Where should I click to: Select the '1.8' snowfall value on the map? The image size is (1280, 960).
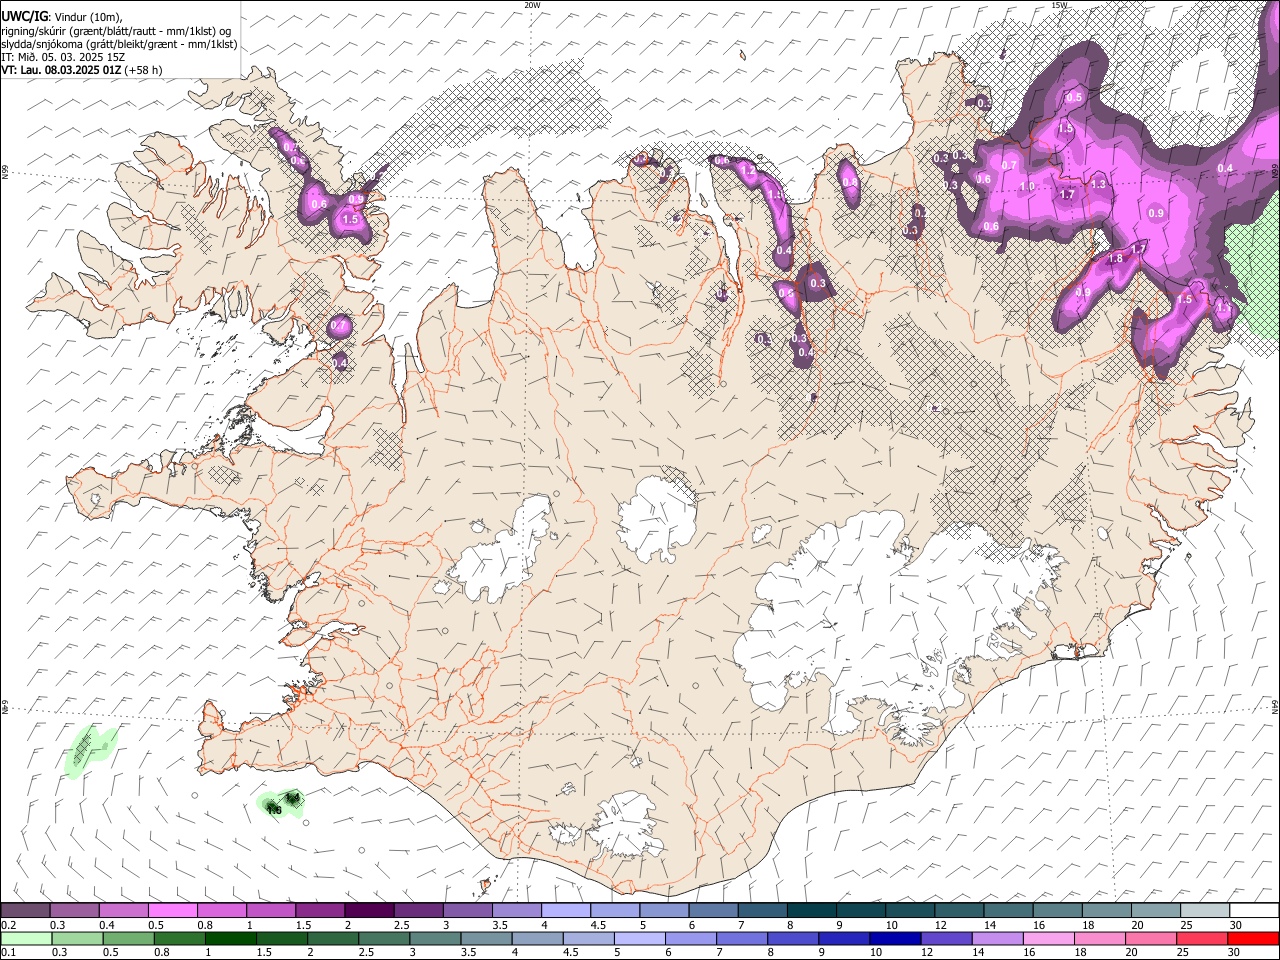[x=1116, y=258]
